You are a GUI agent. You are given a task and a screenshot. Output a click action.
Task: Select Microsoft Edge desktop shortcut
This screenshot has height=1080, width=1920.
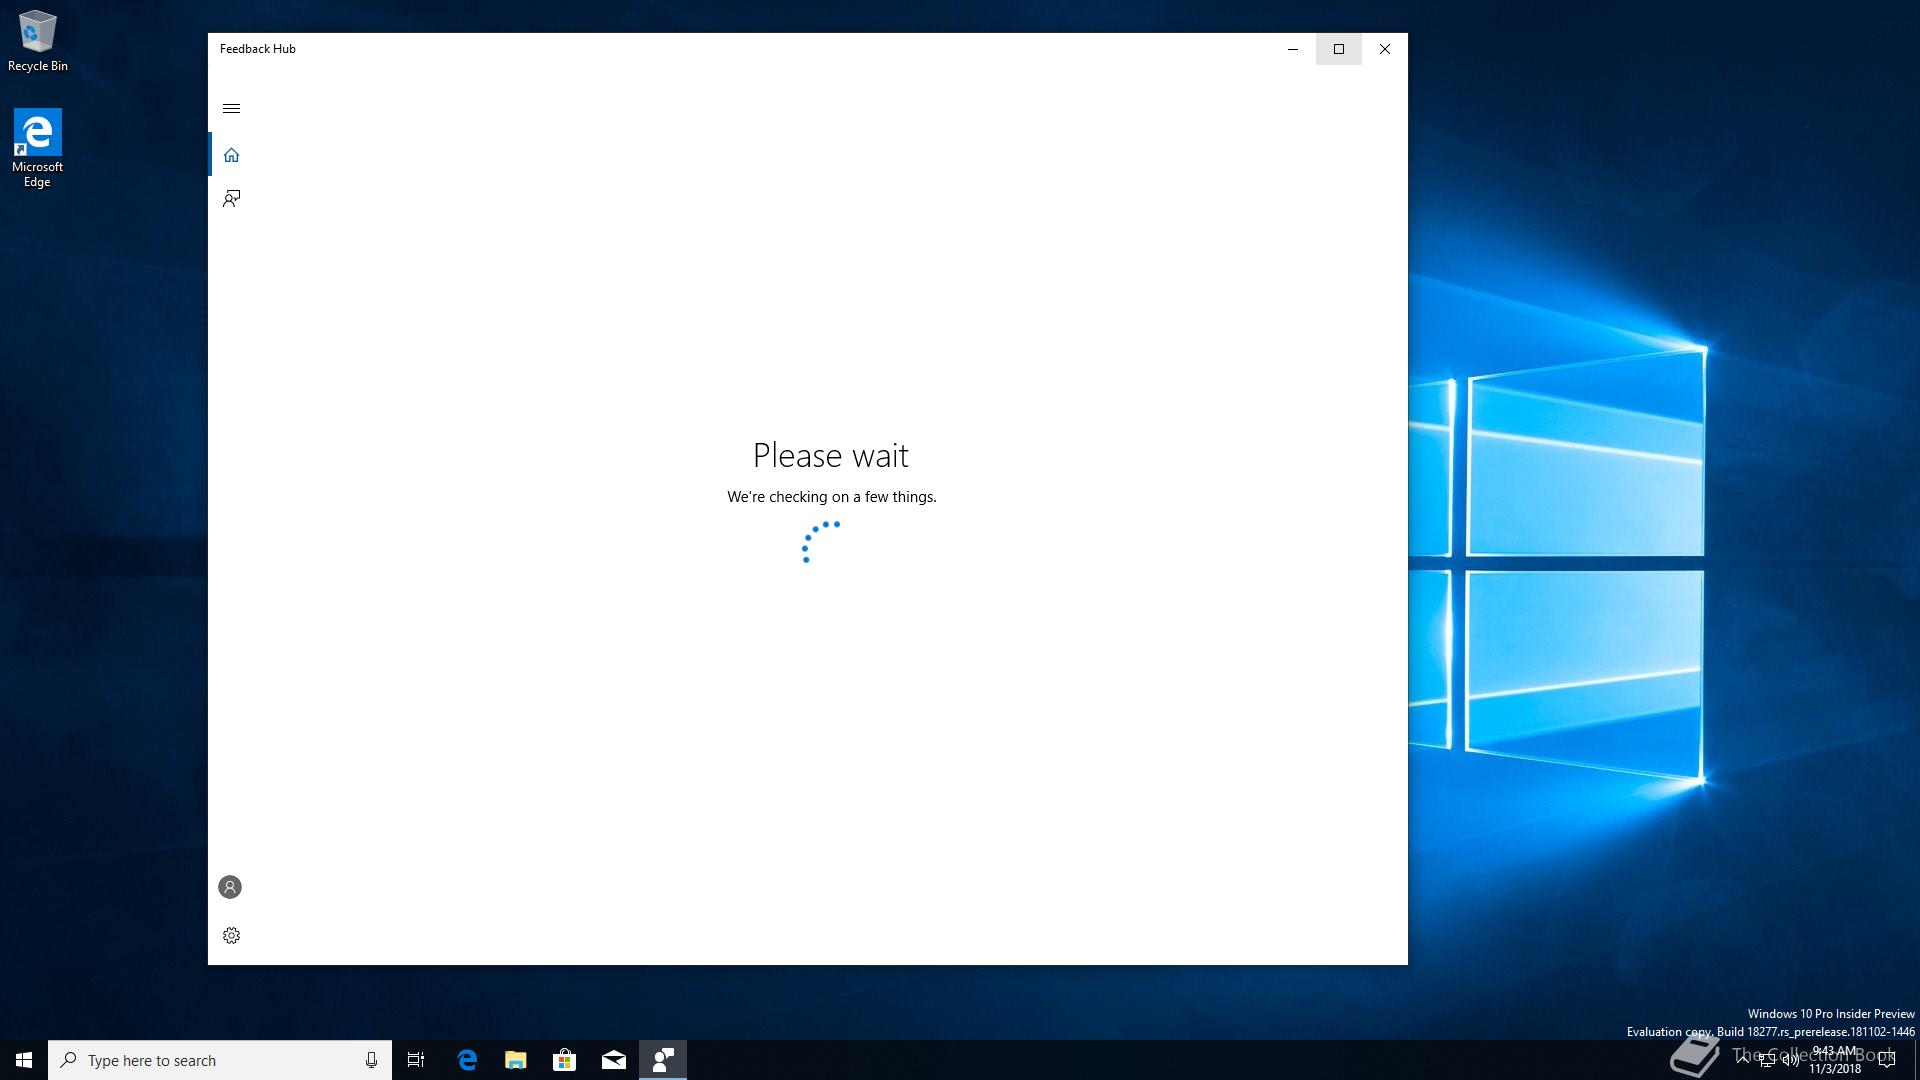tap(37, 148)
